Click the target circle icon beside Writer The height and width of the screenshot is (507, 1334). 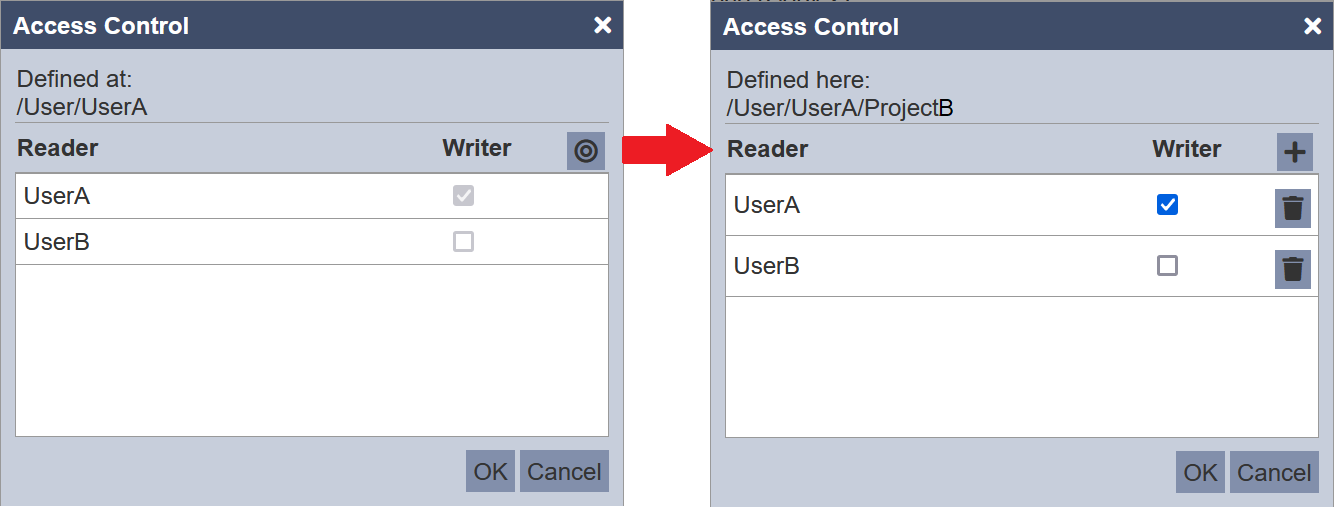[586, 151]
